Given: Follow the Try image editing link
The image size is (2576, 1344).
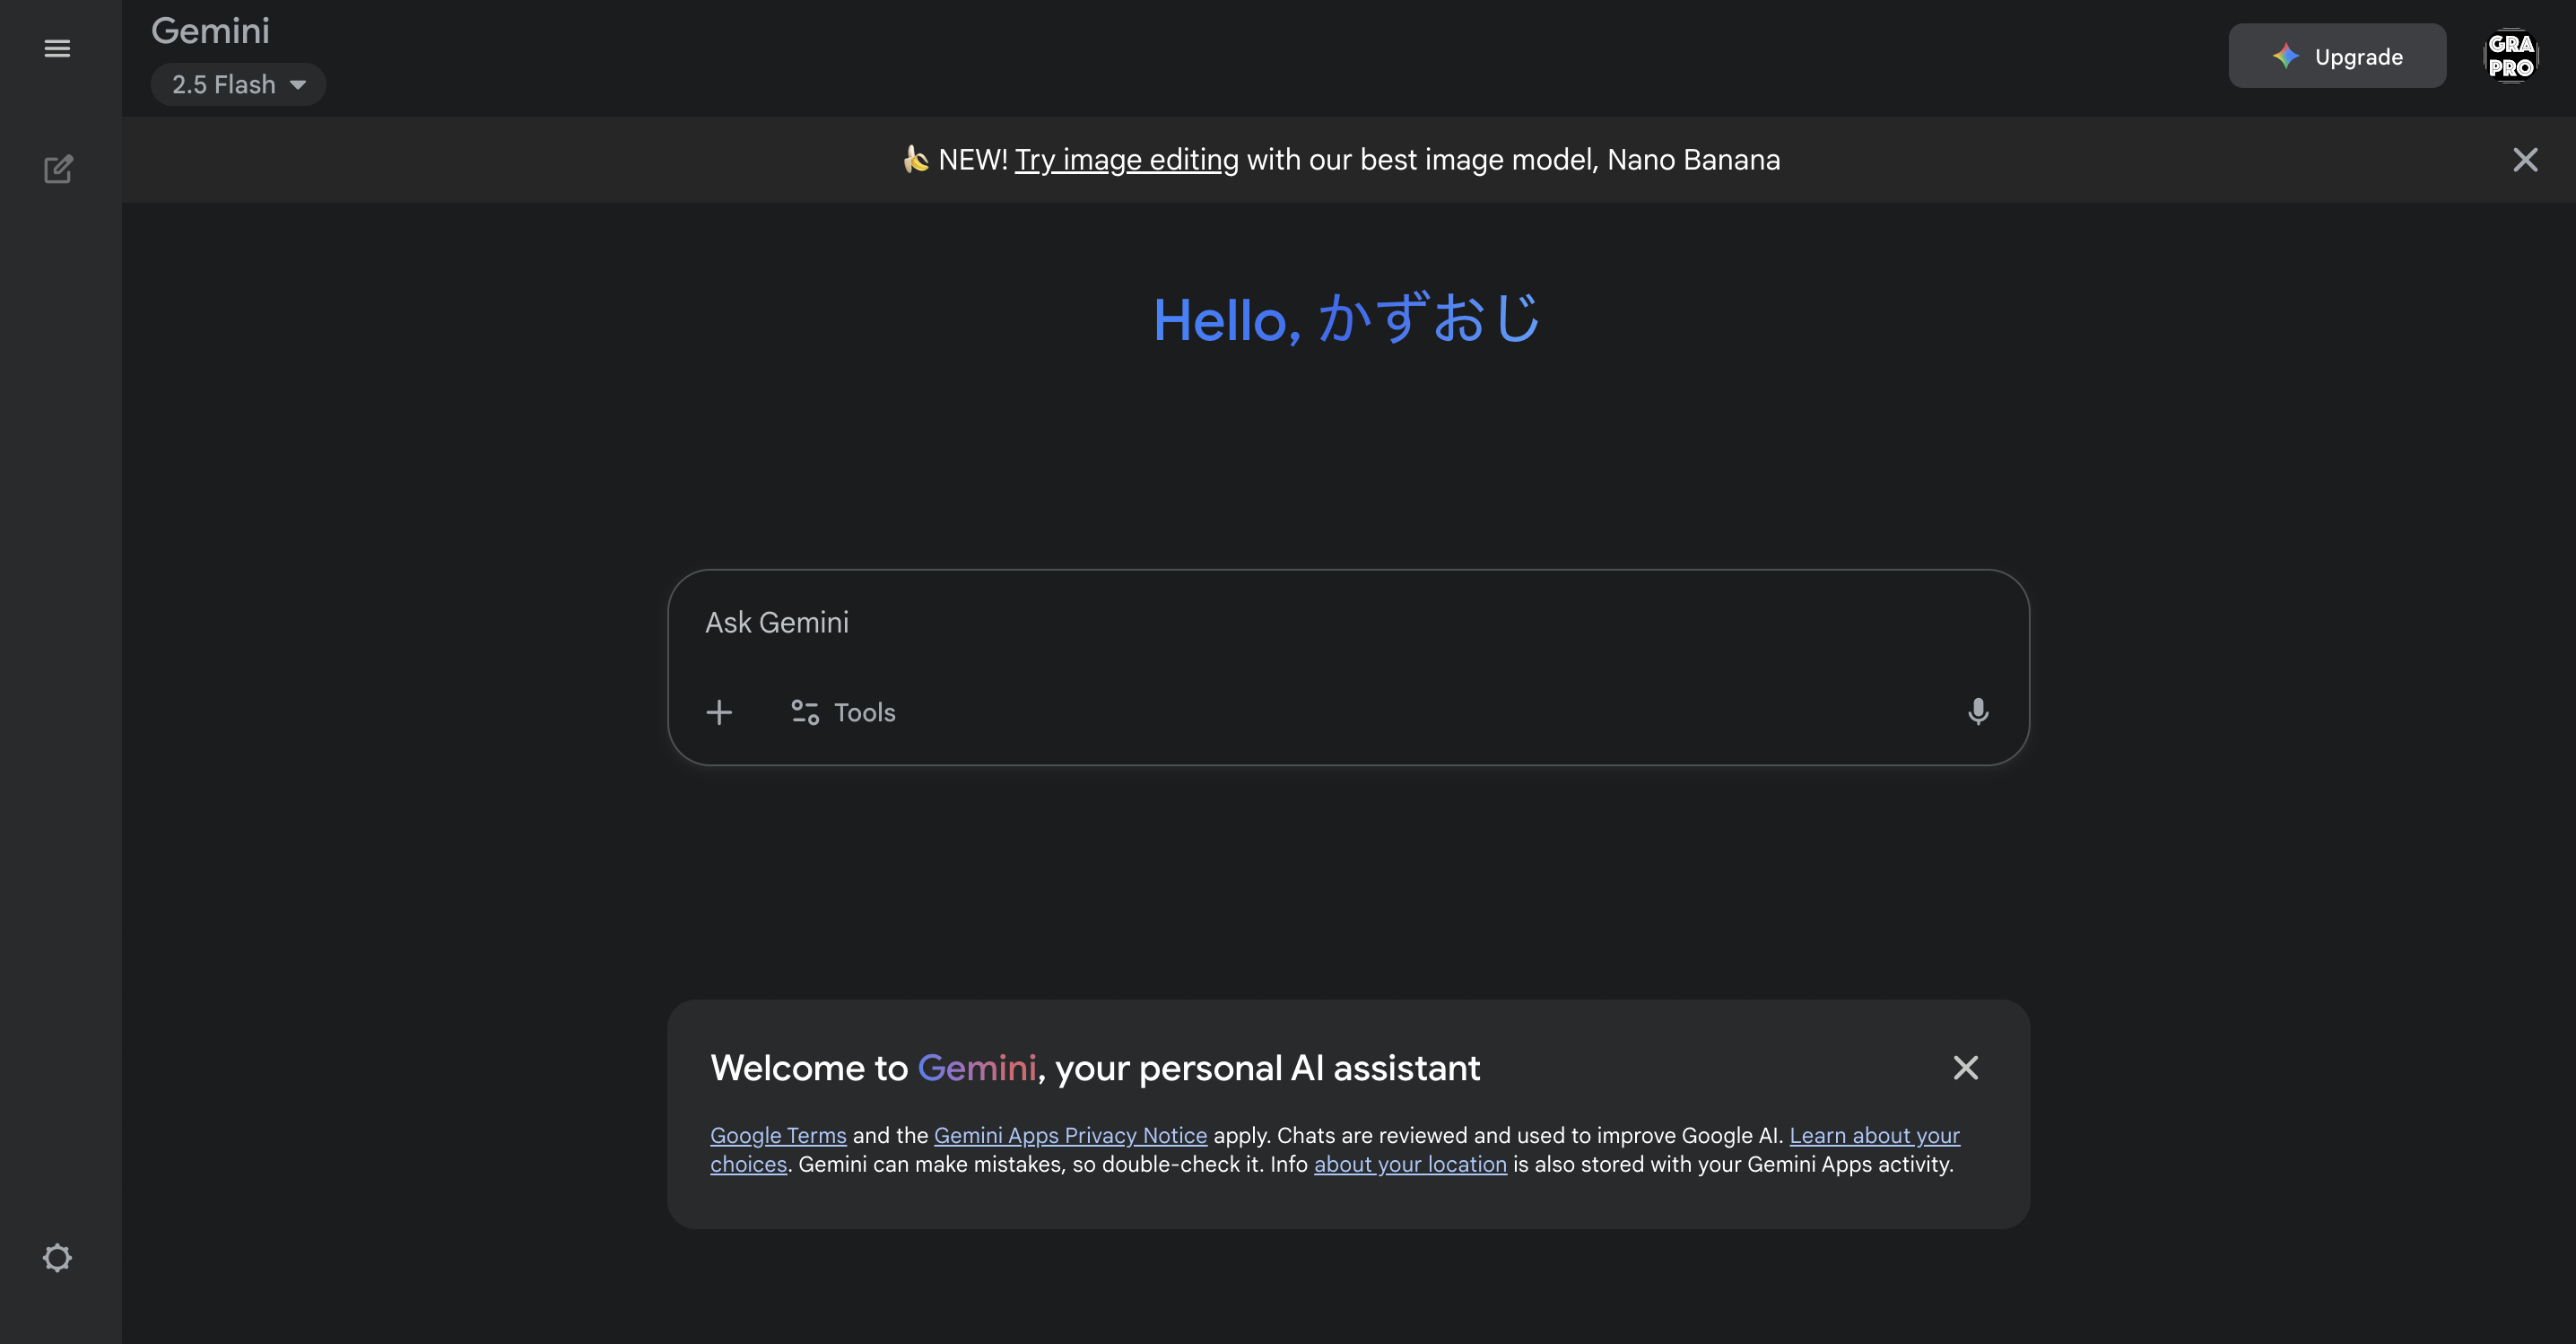Looking at the screenshot, I should point(1126,160).
